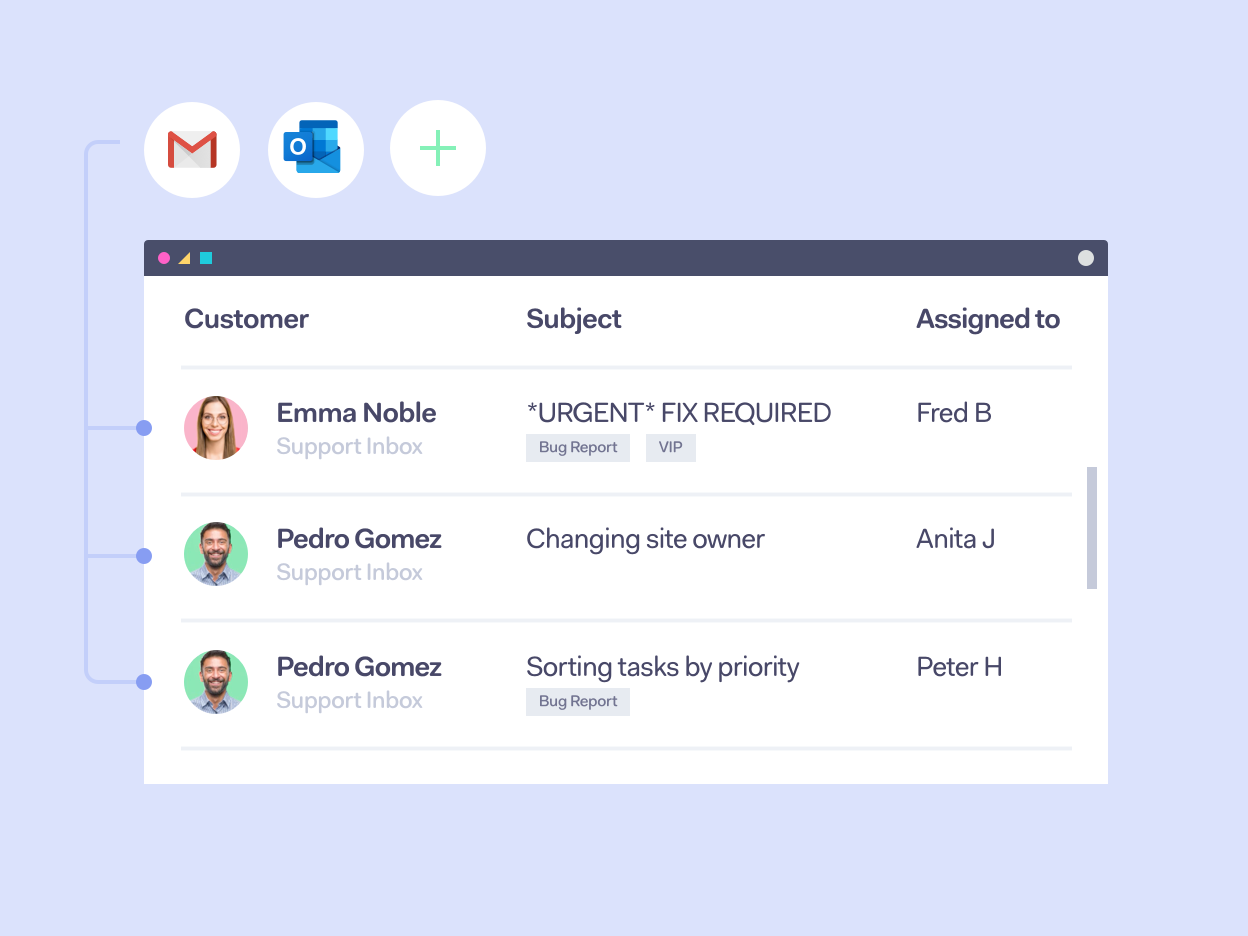This screenshot has width=1248, height=936.
Task: Click Bug Report tag under Sorting tasks
Action: point(578,702)
